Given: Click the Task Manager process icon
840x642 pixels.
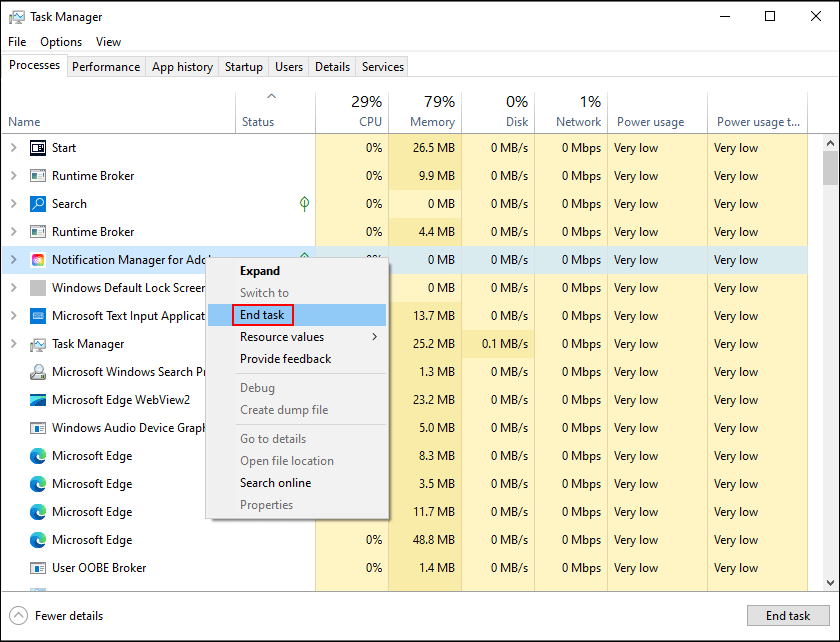Looking at the screenshot, I should (38, 344).
